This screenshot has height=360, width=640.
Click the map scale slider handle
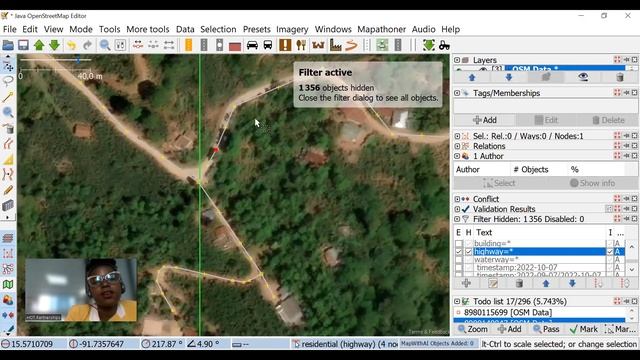tap(78, 60)
